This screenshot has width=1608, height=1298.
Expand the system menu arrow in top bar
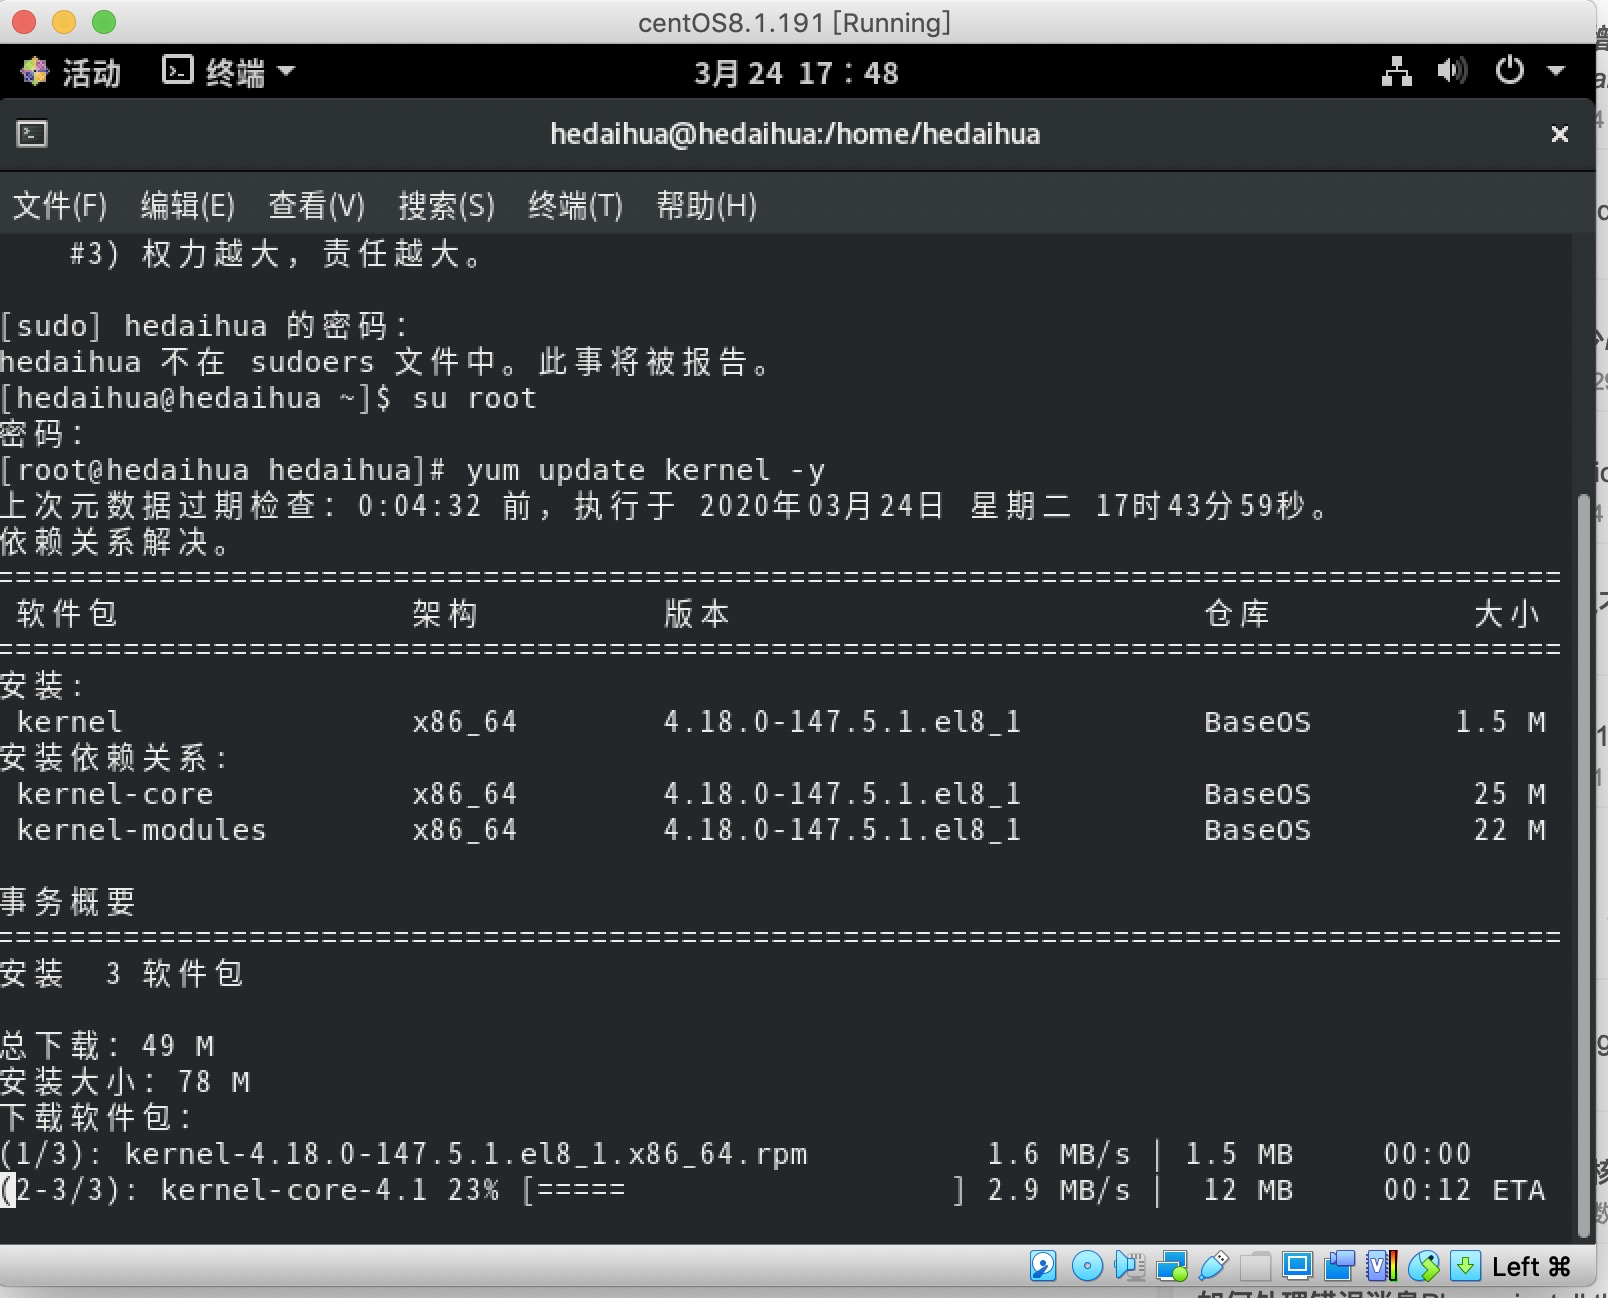click(x=1555, y=71)
